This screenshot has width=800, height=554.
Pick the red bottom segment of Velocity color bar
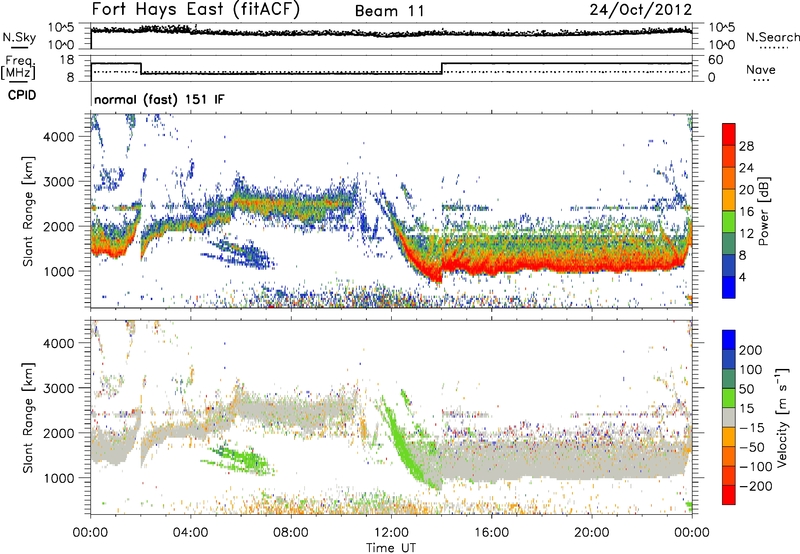pos(729,495)
